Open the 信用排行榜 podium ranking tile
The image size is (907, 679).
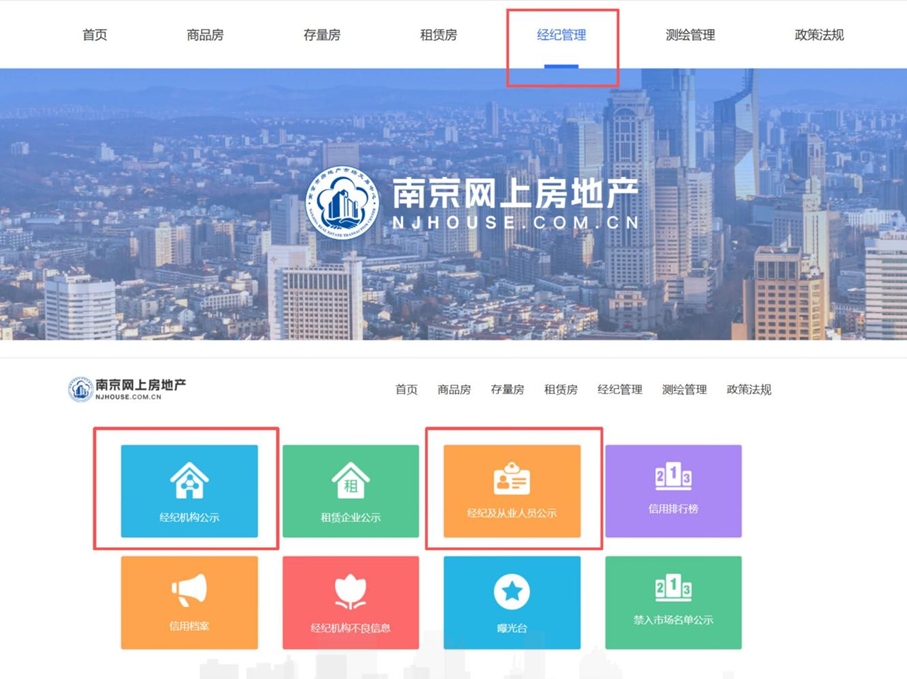click(x=673, y=491)
